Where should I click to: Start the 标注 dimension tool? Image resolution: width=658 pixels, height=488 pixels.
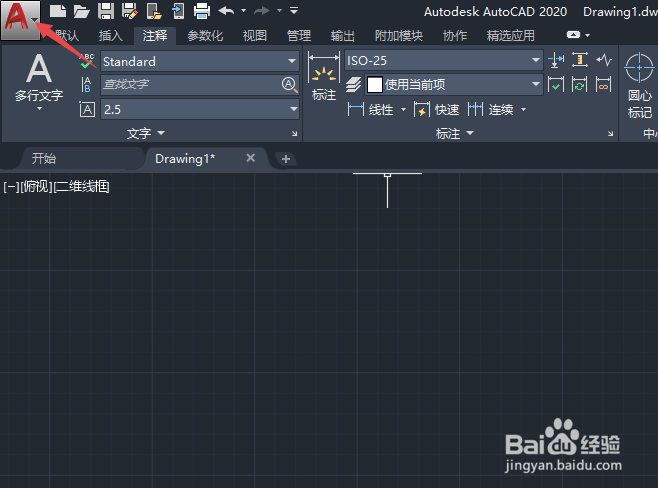324,76
